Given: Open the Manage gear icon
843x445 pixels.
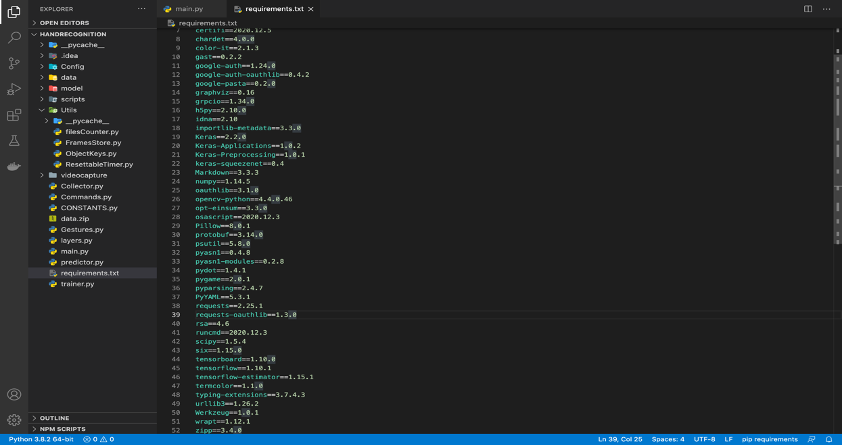Looking at the screenshot, I should coord(14,420).
